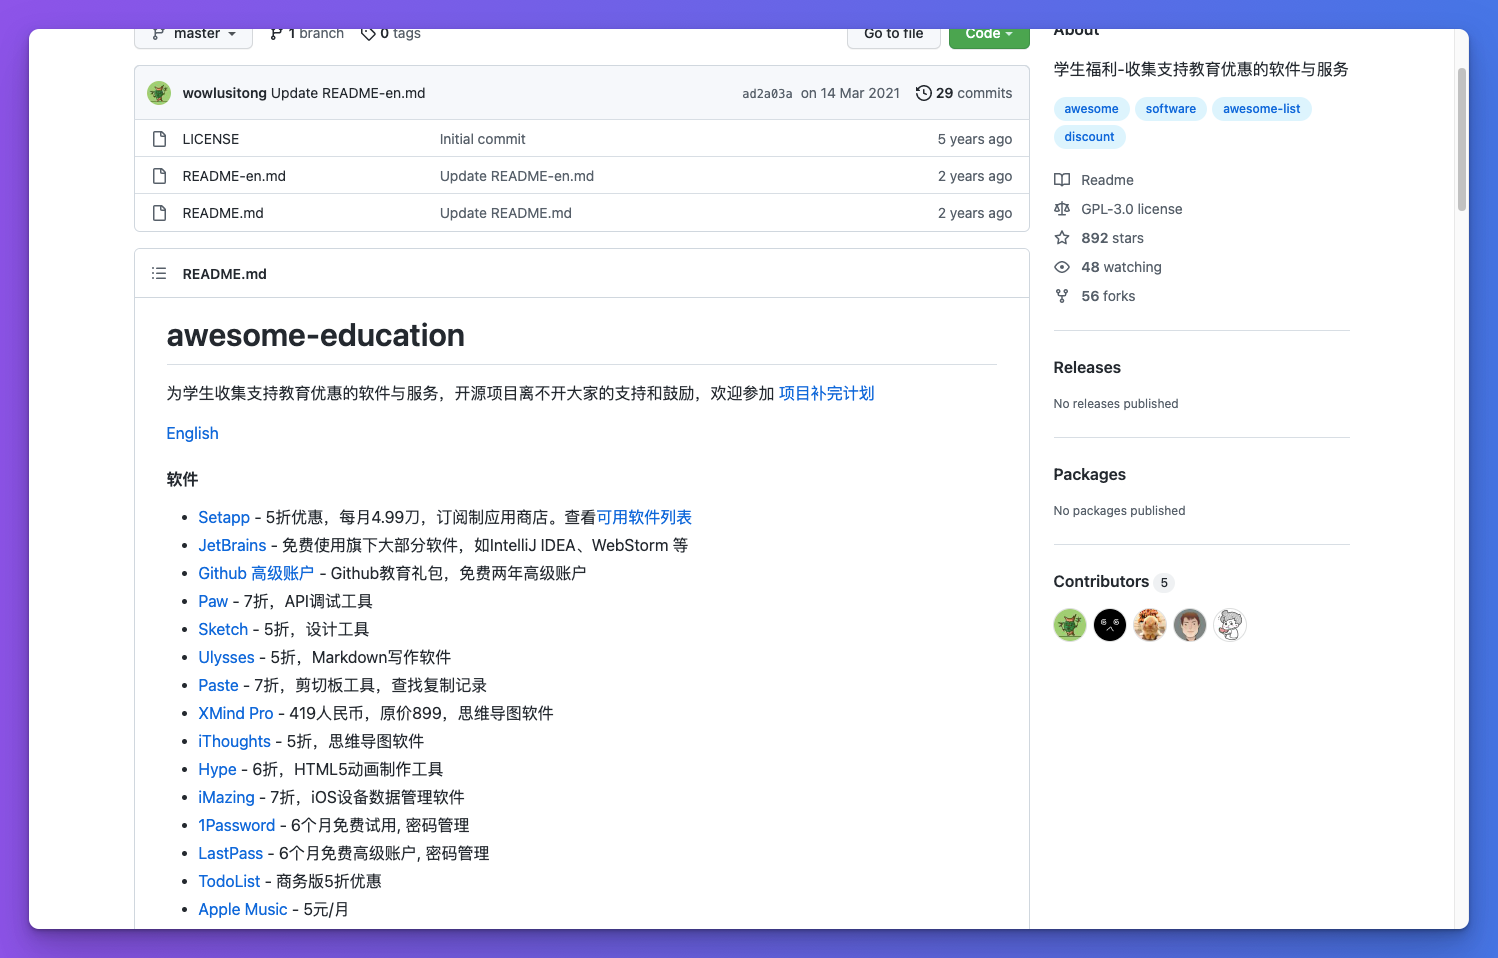The height and width of the screenshot is (958, 1498).
Task: Open the LICENSE file
Action: [211, 139]
